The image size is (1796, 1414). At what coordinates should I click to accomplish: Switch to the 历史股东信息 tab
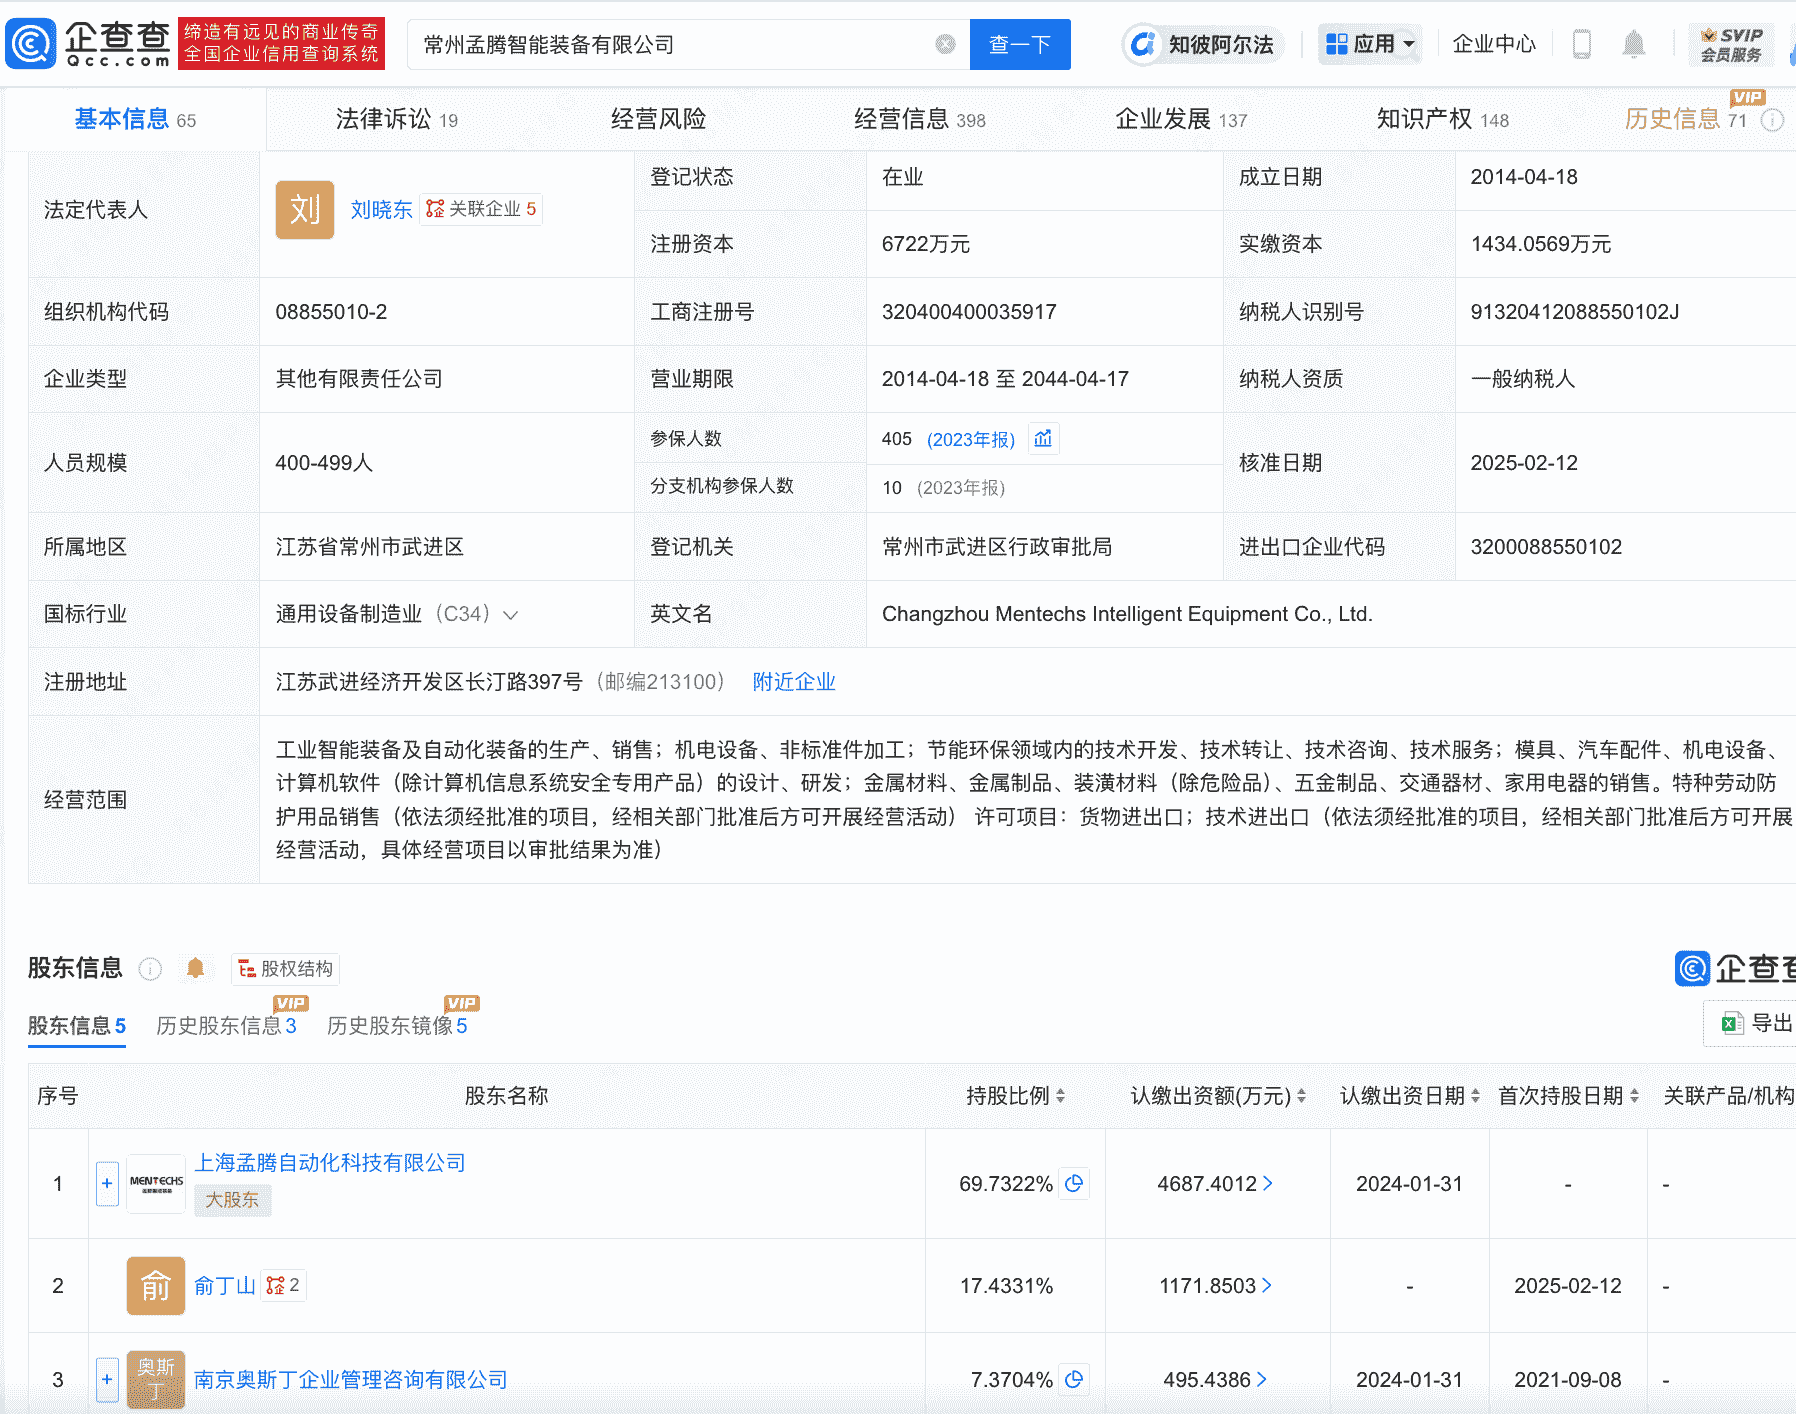click(x=224, y=1026)
